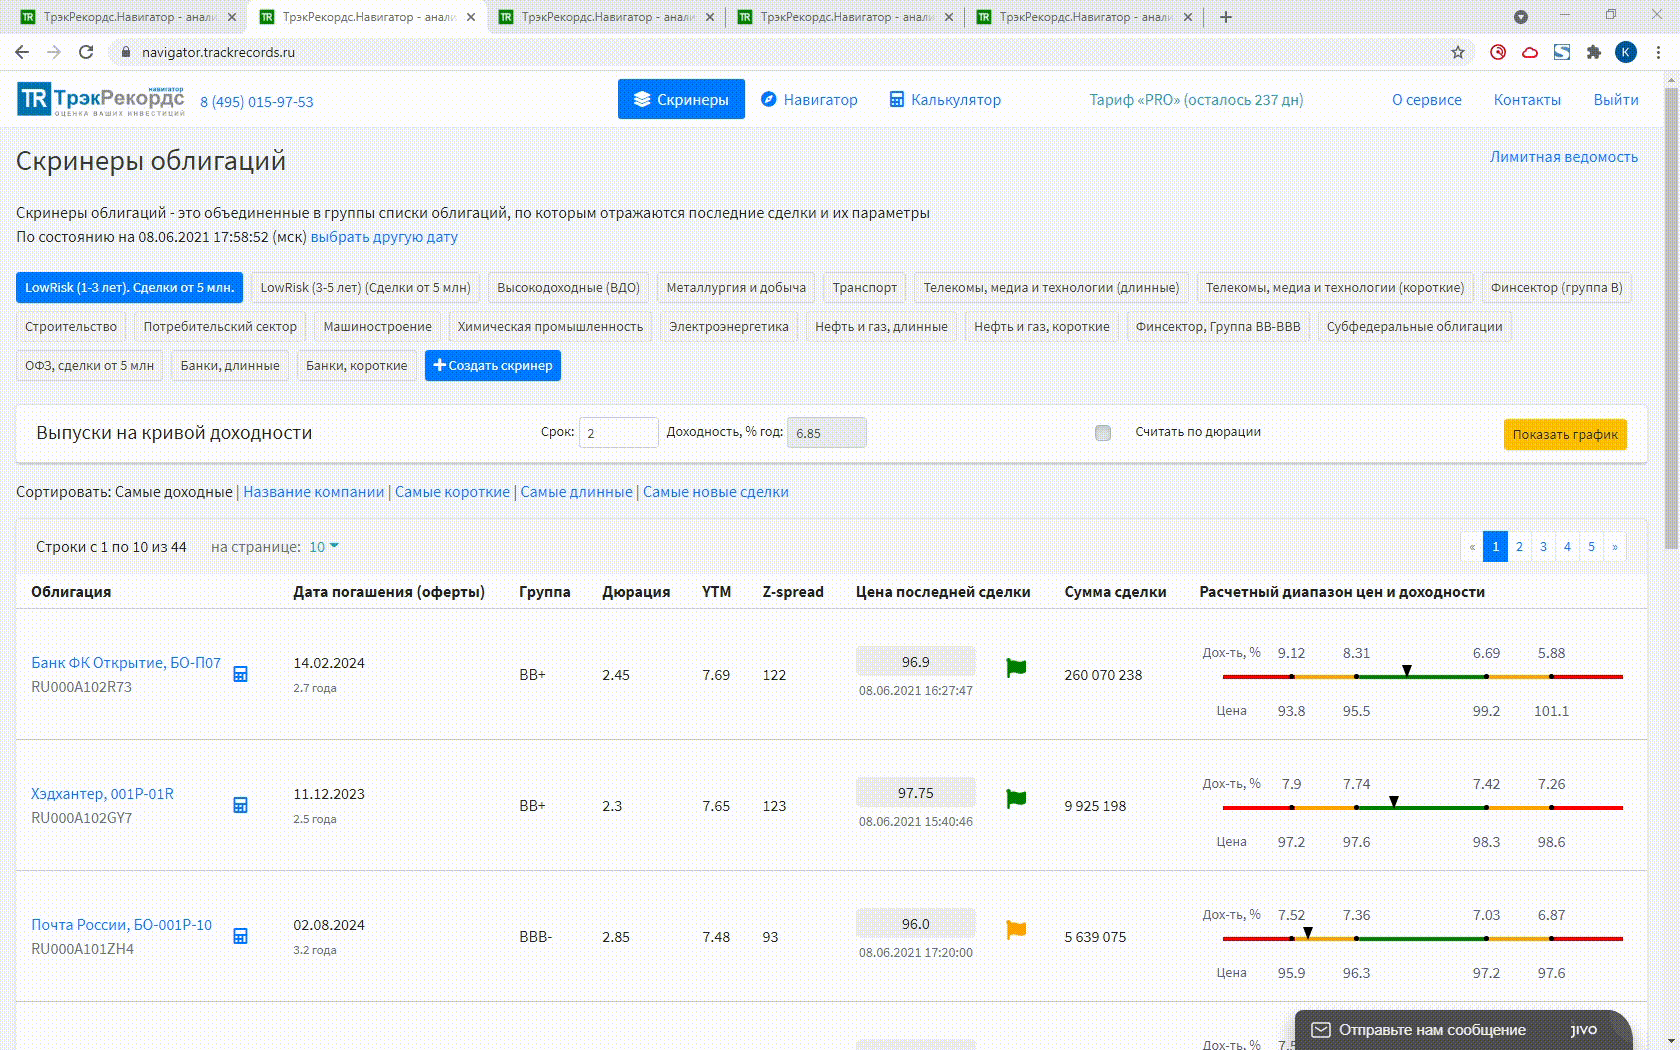Click выбрать другую дату link
The width and height of the screenshot is (1680, 1050).
coord(384,237)
